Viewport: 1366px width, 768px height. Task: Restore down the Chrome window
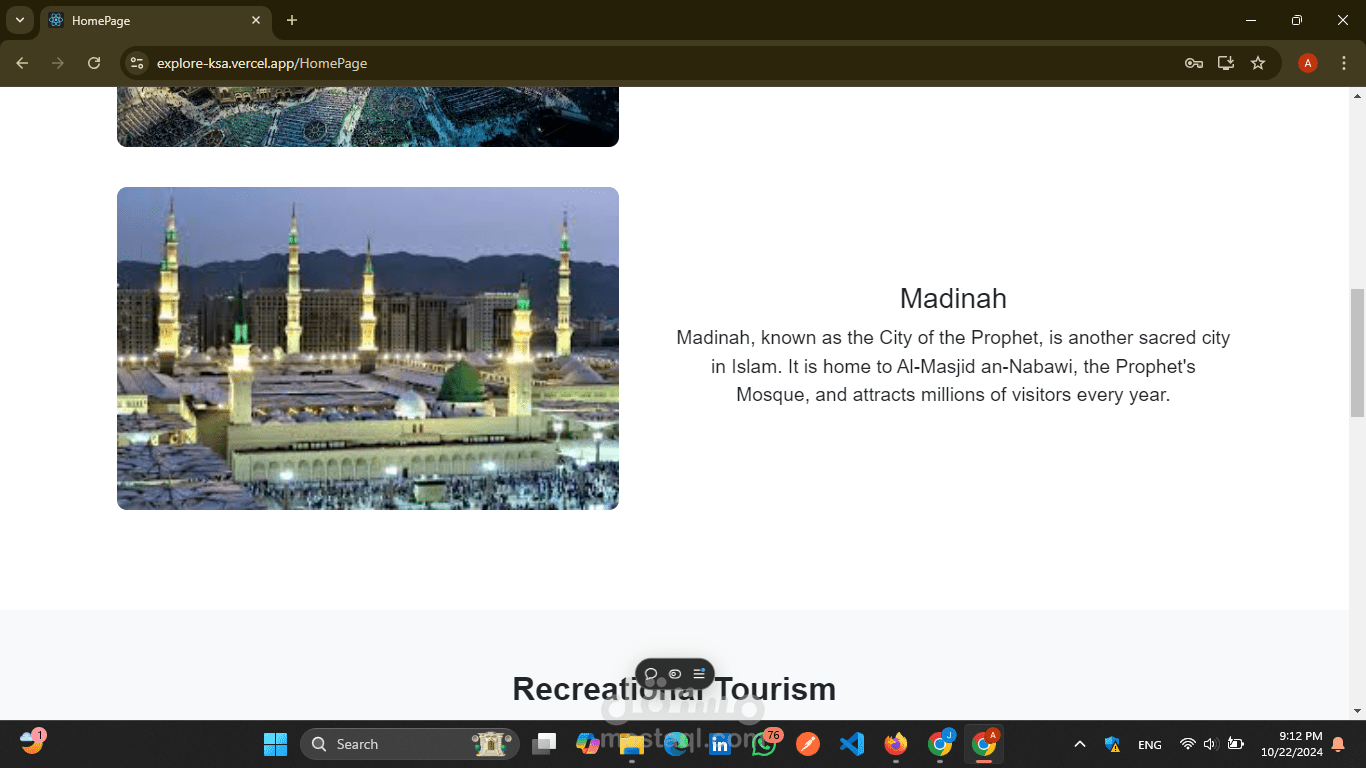coord(1297,20)
